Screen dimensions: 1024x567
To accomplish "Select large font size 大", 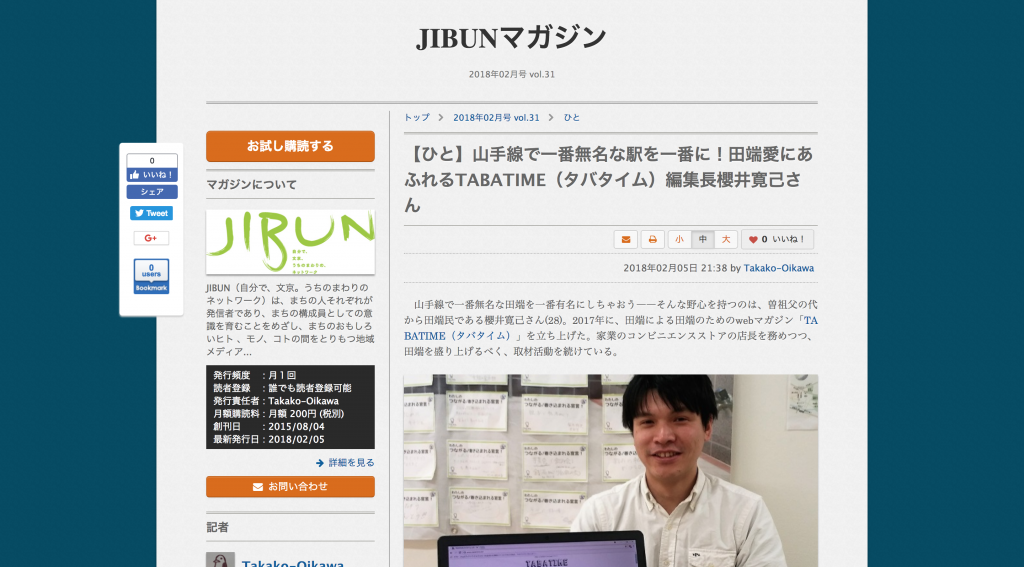I will click(x=726, y=239).
